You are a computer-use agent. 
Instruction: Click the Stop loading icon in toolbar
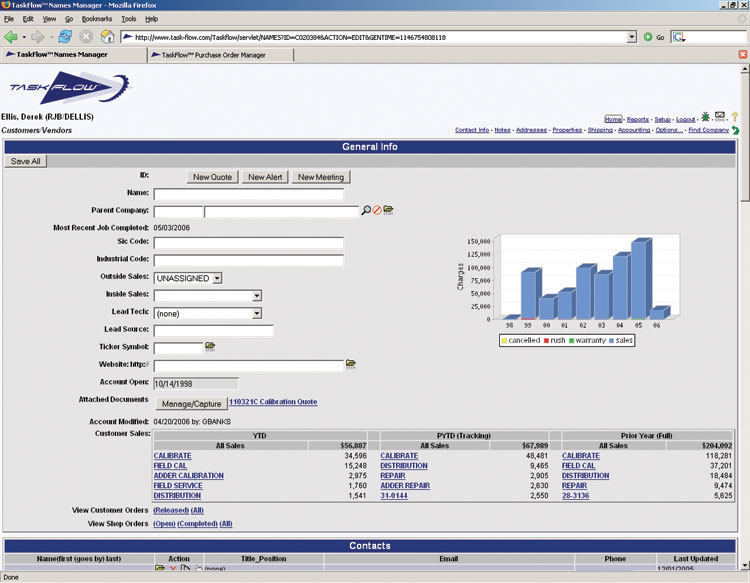(86, 37)
